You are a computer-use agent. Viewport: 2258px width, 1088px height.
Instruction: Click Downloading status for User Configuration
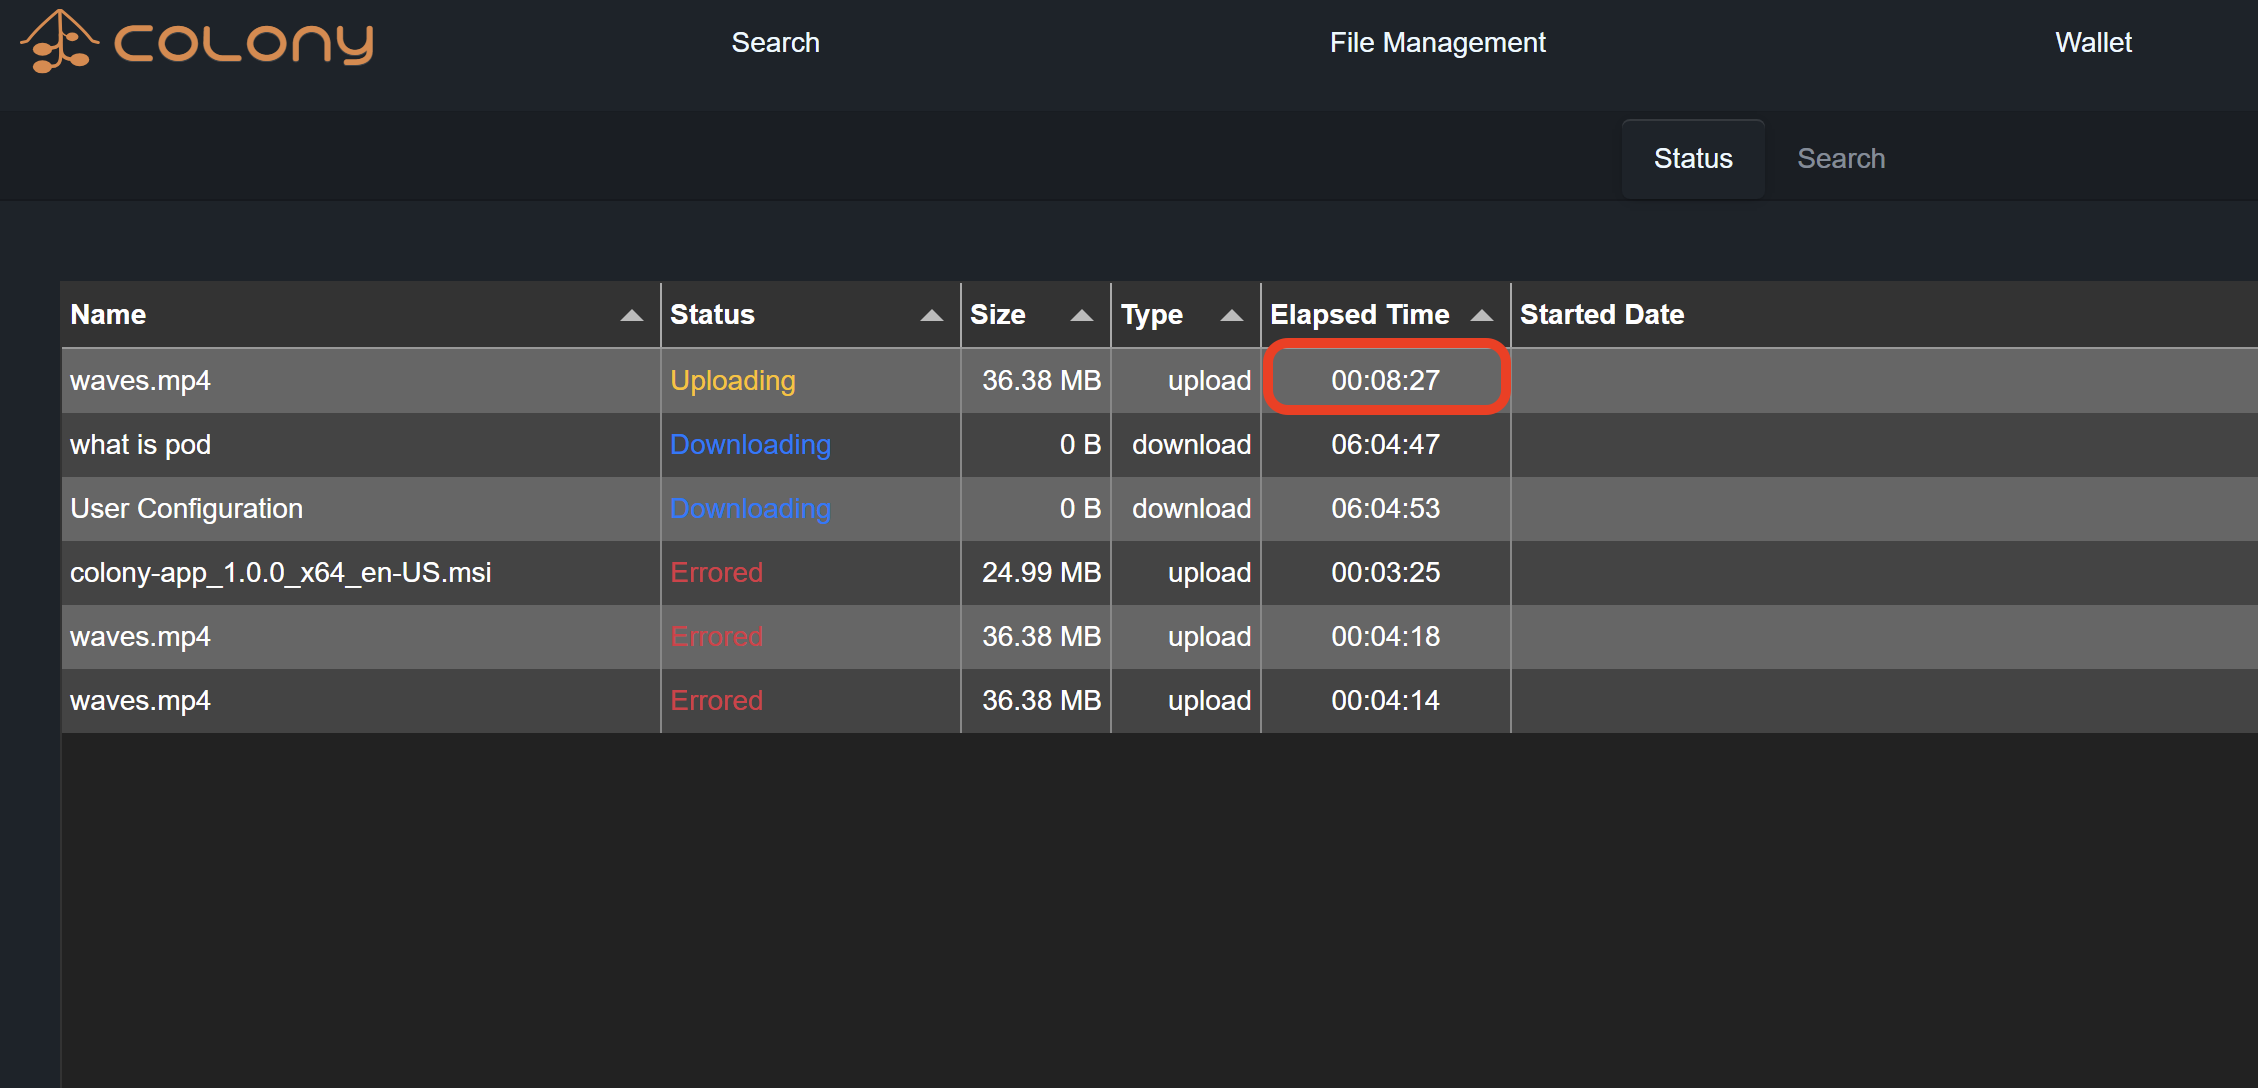pyautogui.click(x=749, y=509)
